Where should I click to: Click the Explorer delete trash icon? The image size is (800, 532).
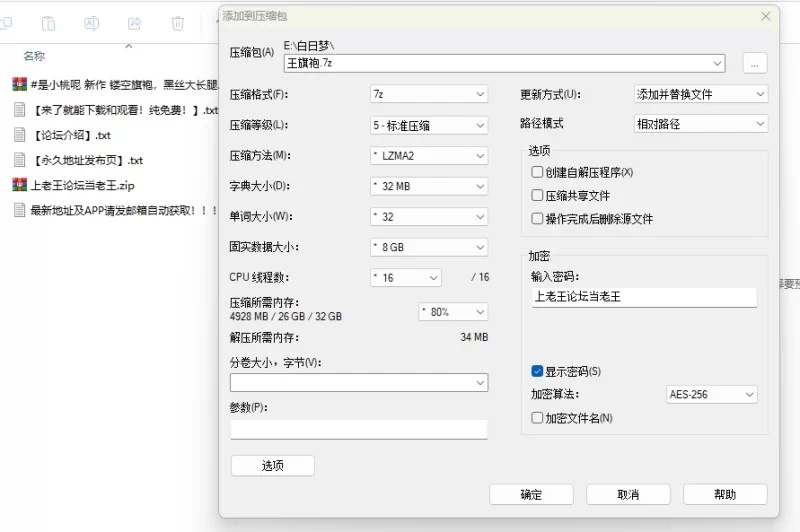(178, 23)
